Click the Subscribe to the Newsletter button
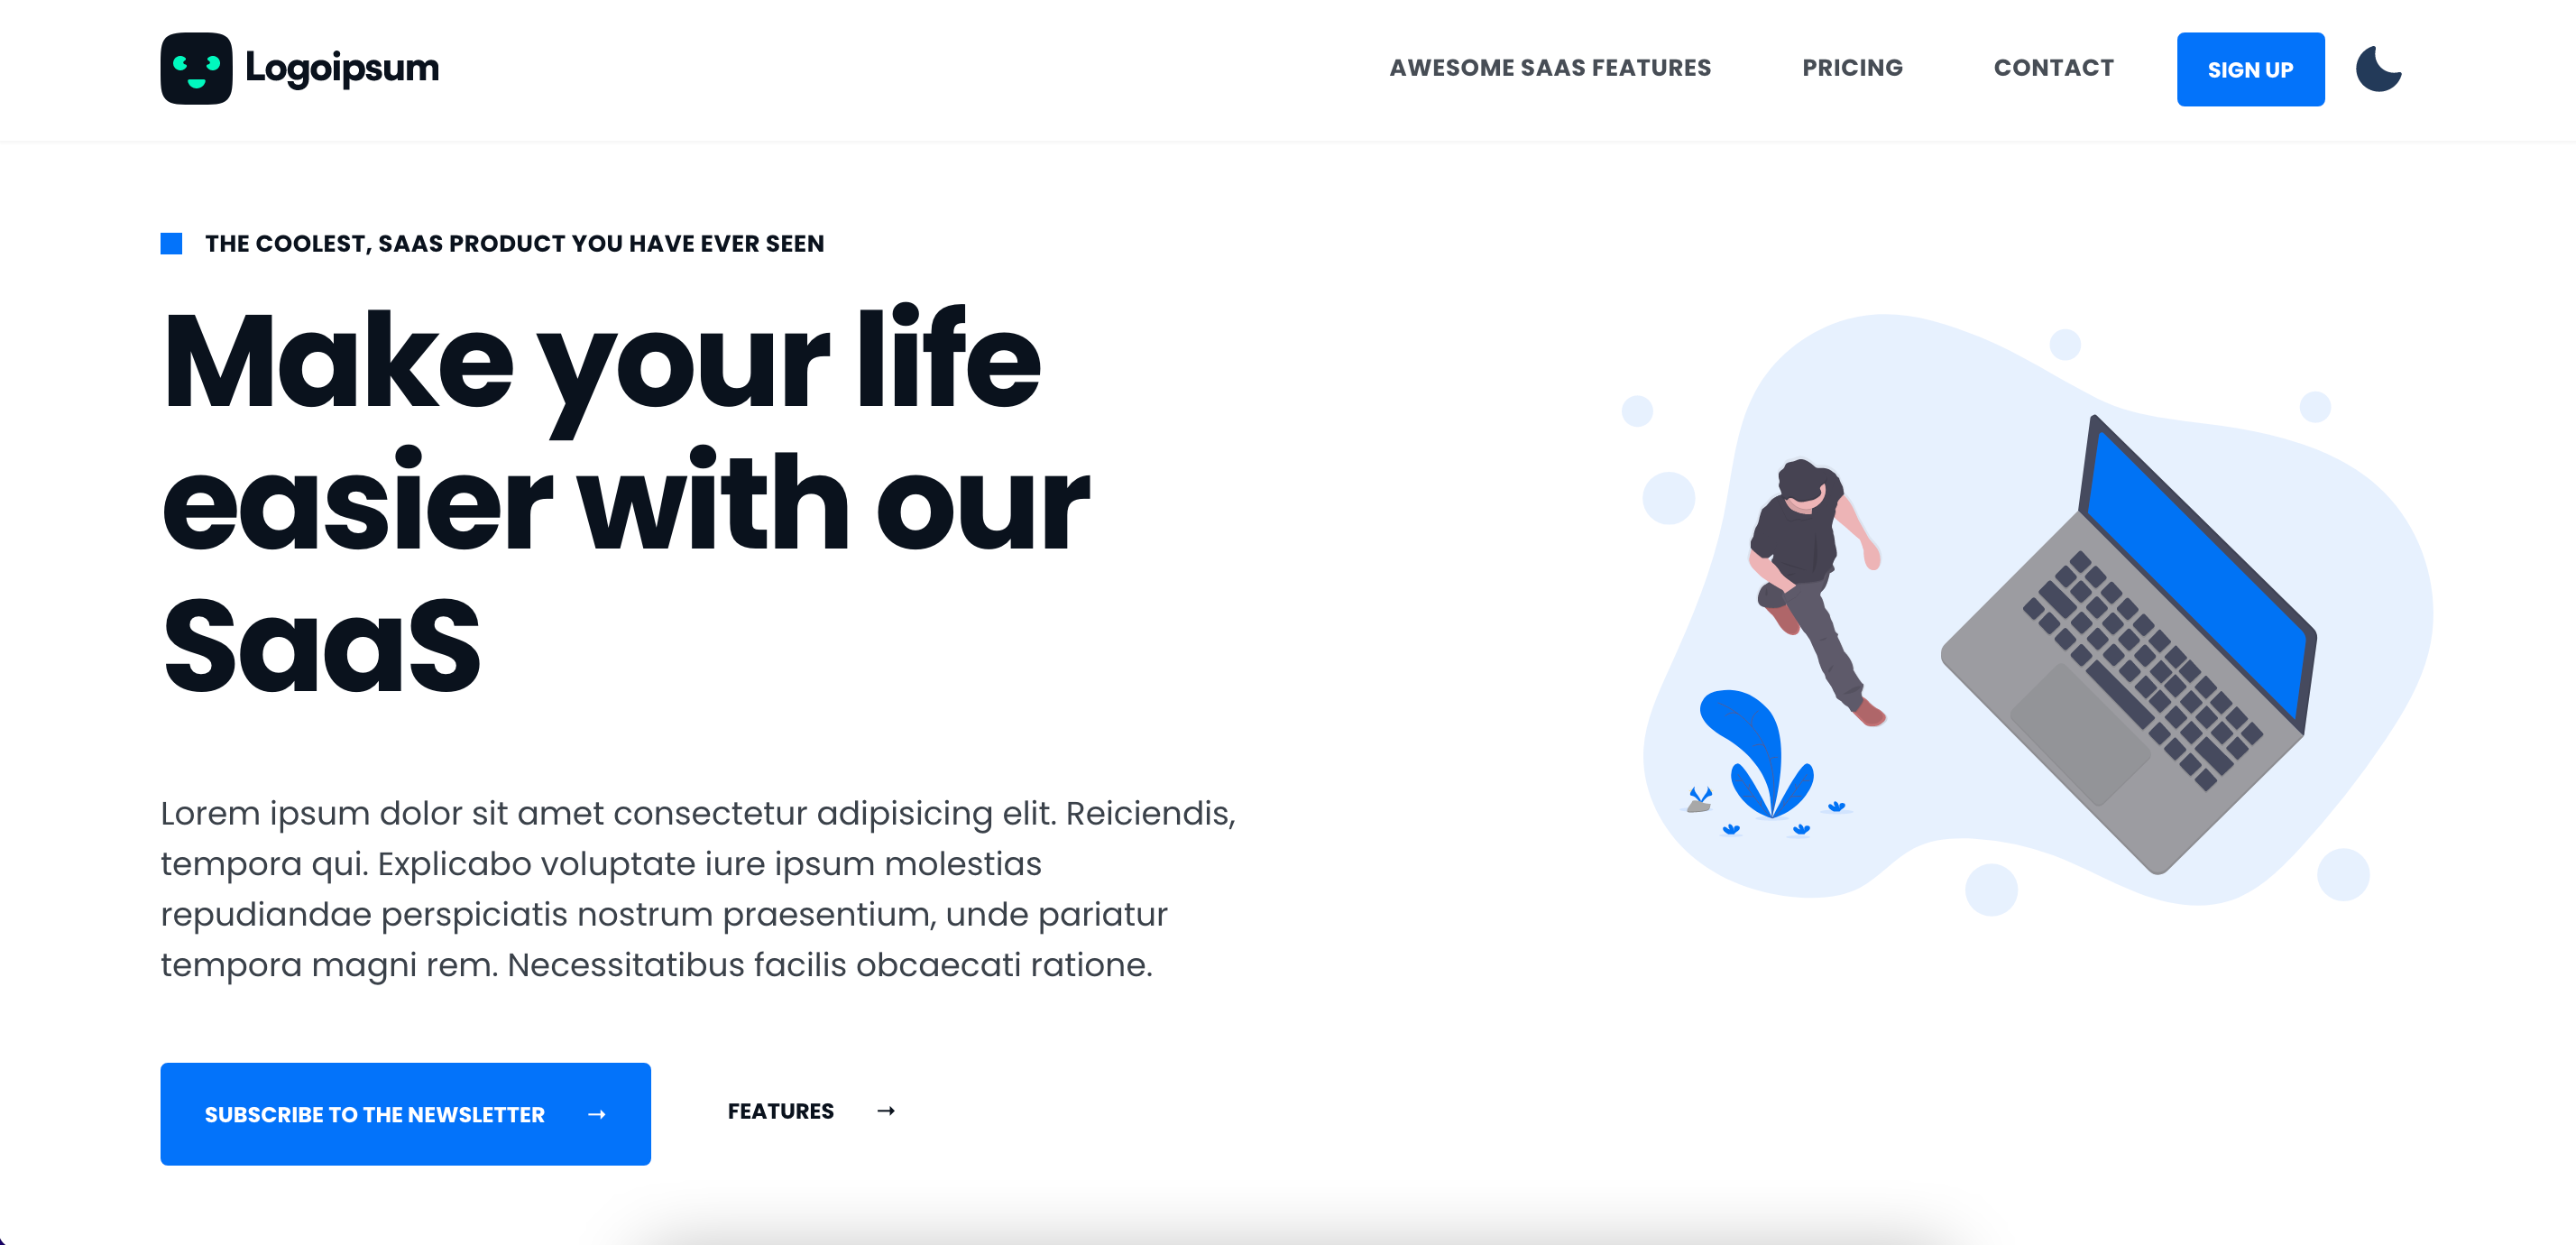2576x1245 pixels. click(x=408, y=1113)
